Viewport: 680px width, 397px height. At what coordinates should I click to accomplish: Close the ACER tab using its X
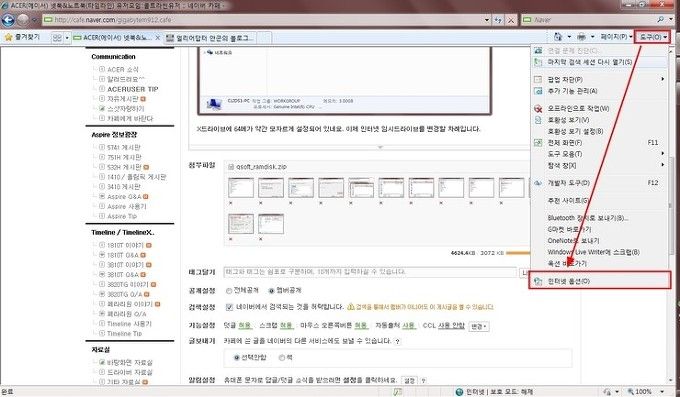157,38
